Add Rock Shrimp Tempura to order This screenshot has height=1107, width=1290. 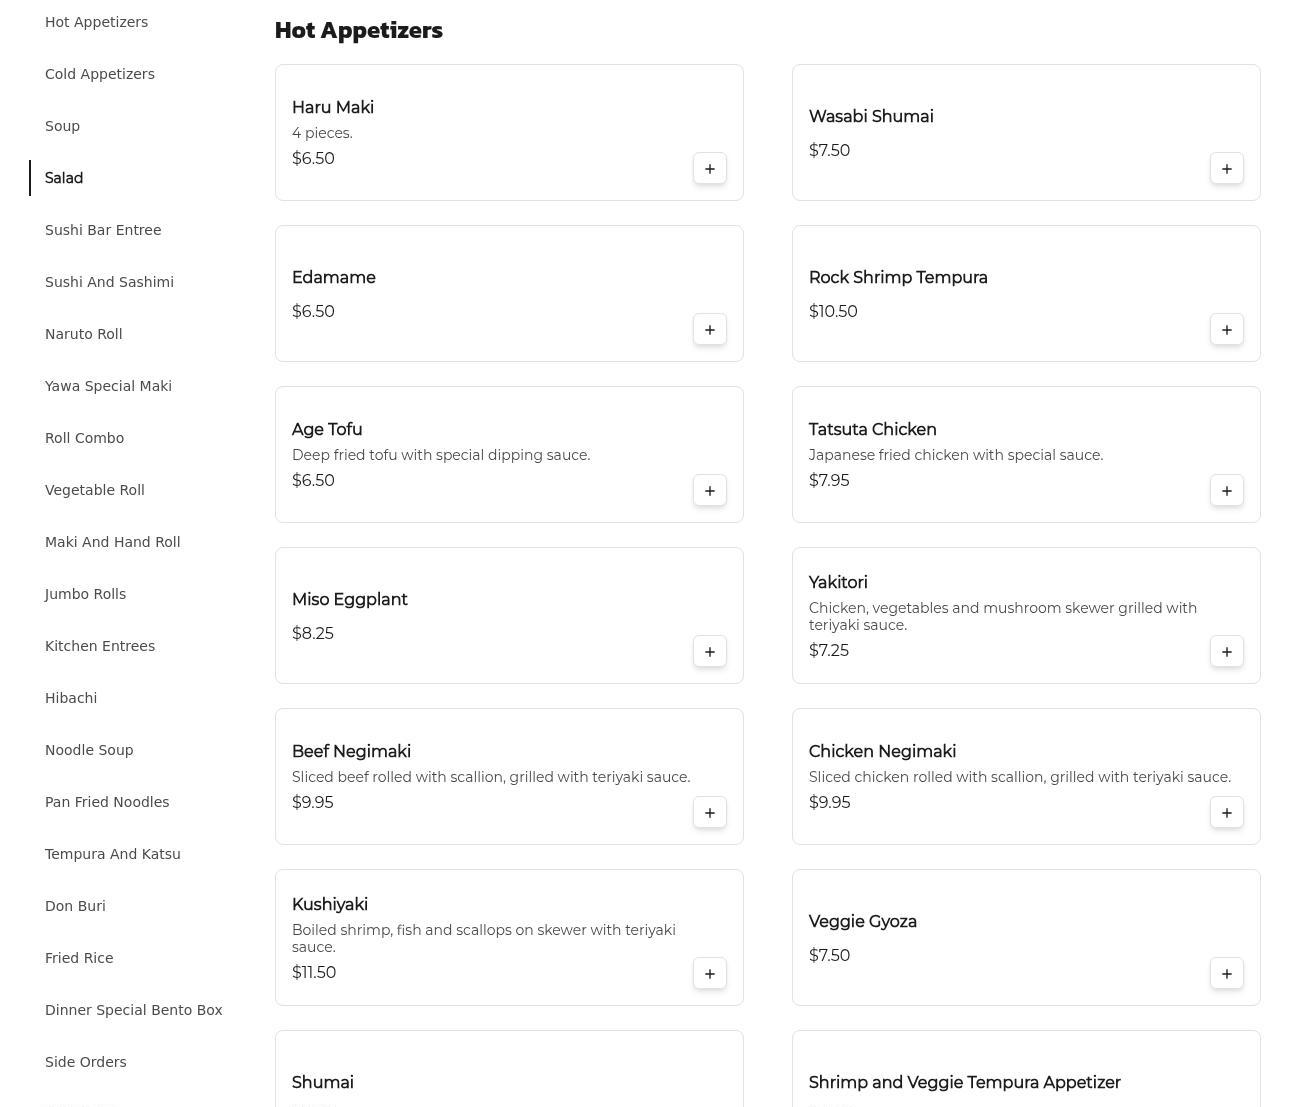point(1227,330)
